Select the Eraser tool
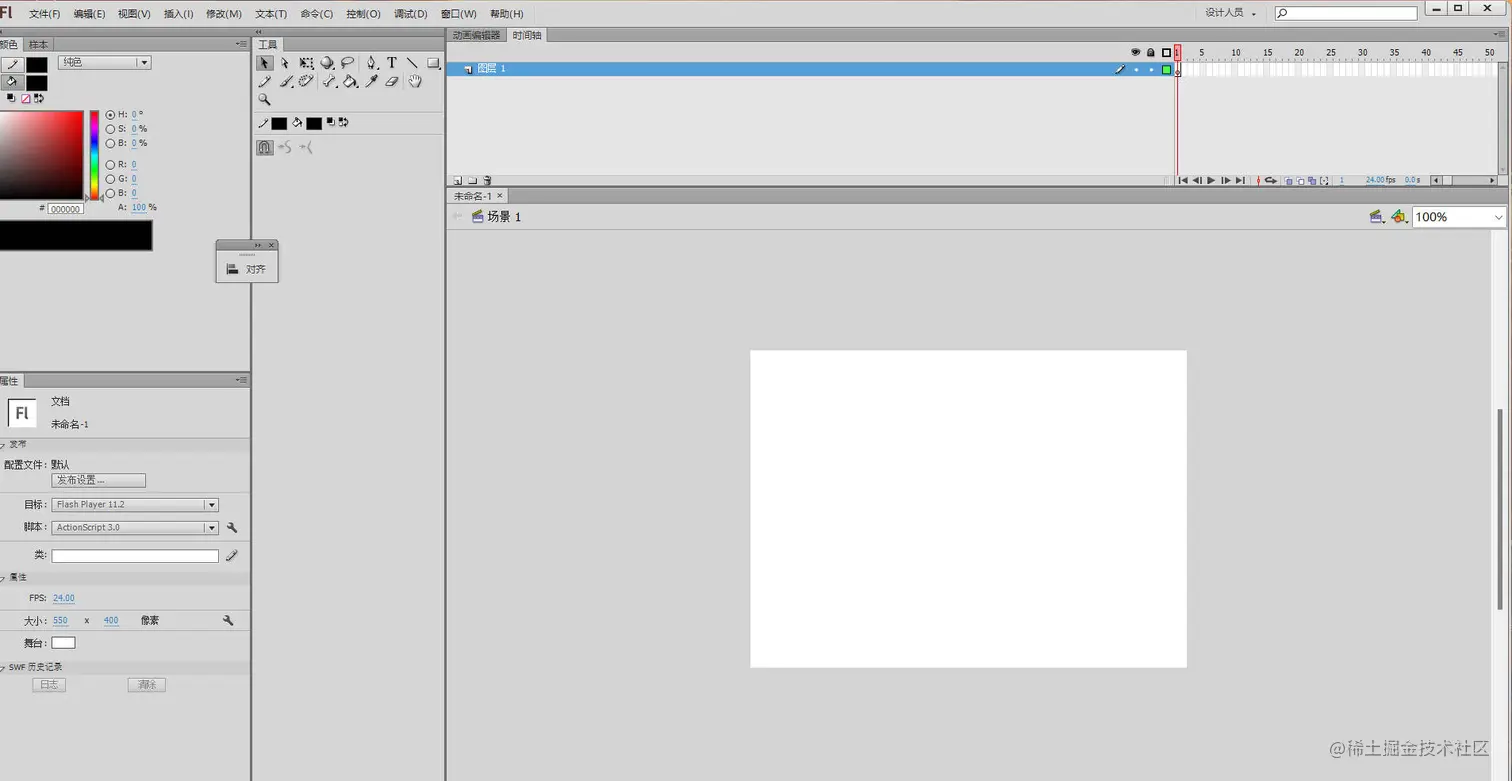Viewport: 1512px width, 781px height. [x=392, y=81]
